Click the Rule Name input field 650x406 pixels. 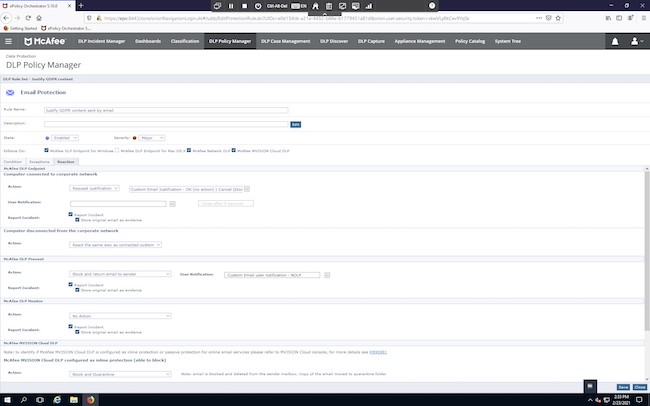point(166,110)
